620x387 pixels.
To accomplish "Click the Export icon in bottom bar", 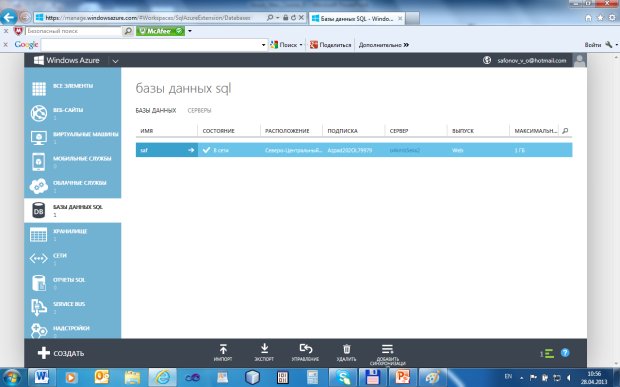I will tap(264, 348).
